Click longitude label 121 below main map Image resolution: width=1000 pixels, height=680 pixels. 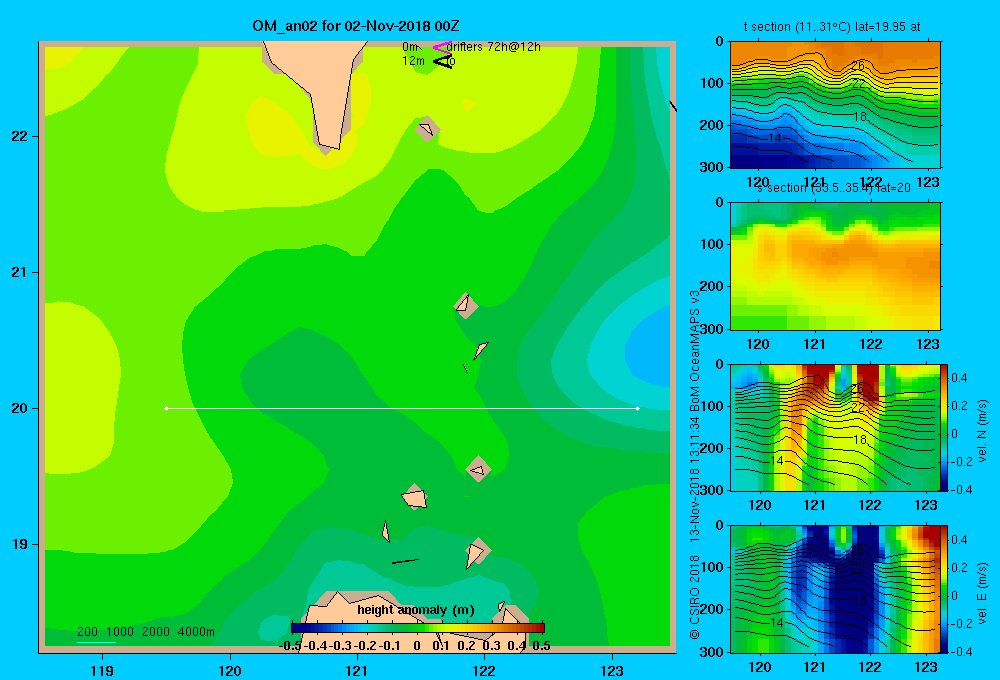[357, 670]
